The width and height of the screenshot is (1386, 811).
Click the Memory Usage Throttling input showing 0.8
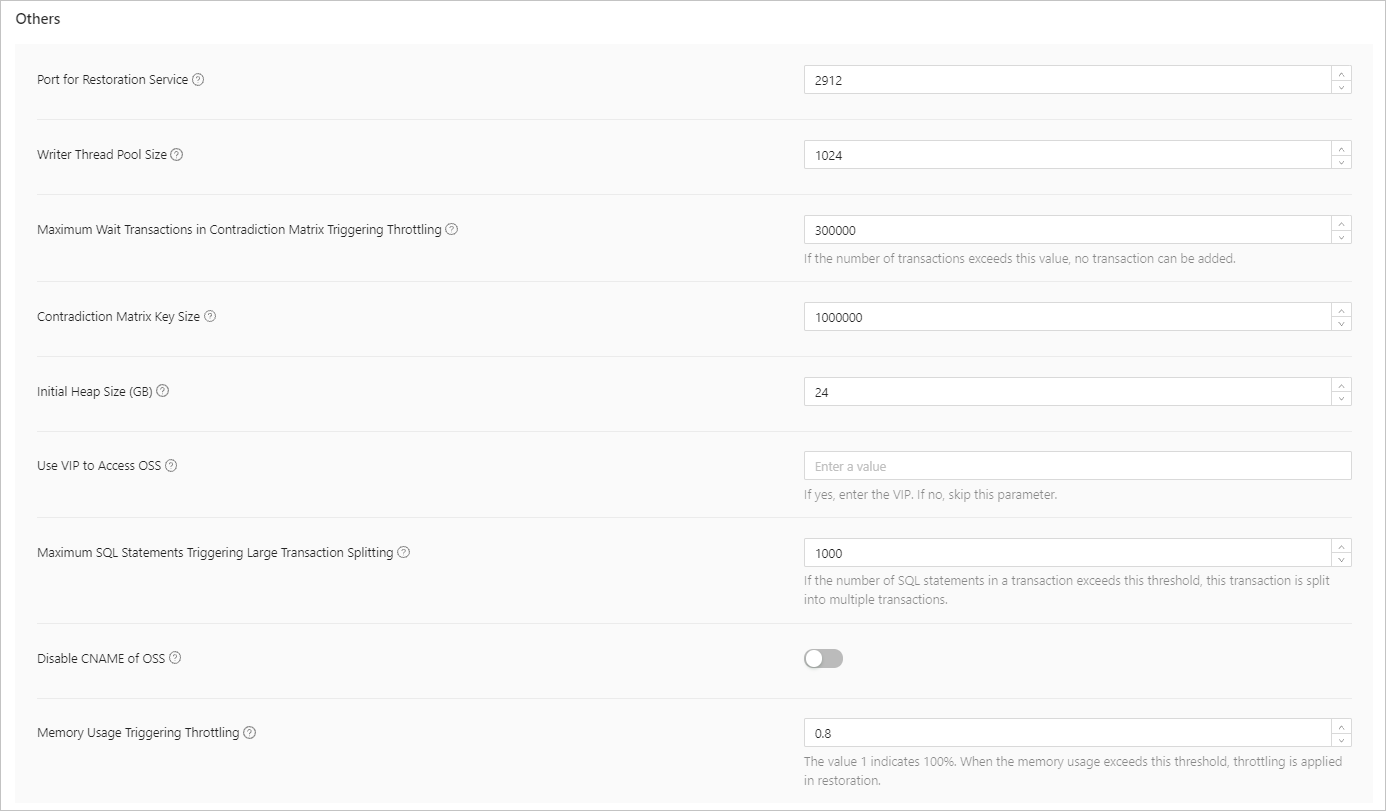pos(1066,733)
